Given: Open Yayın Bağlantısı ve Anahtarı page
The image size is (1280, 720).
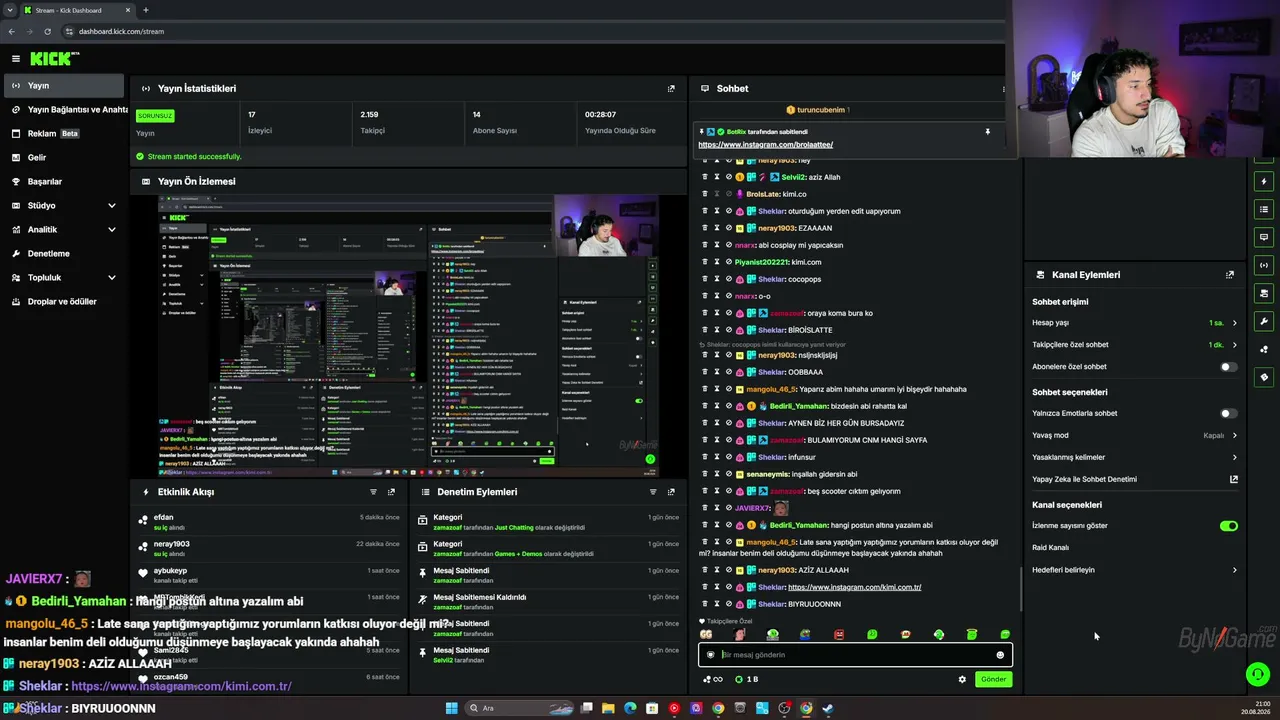Looking at the screenshot, I should (x=64, y=110).
